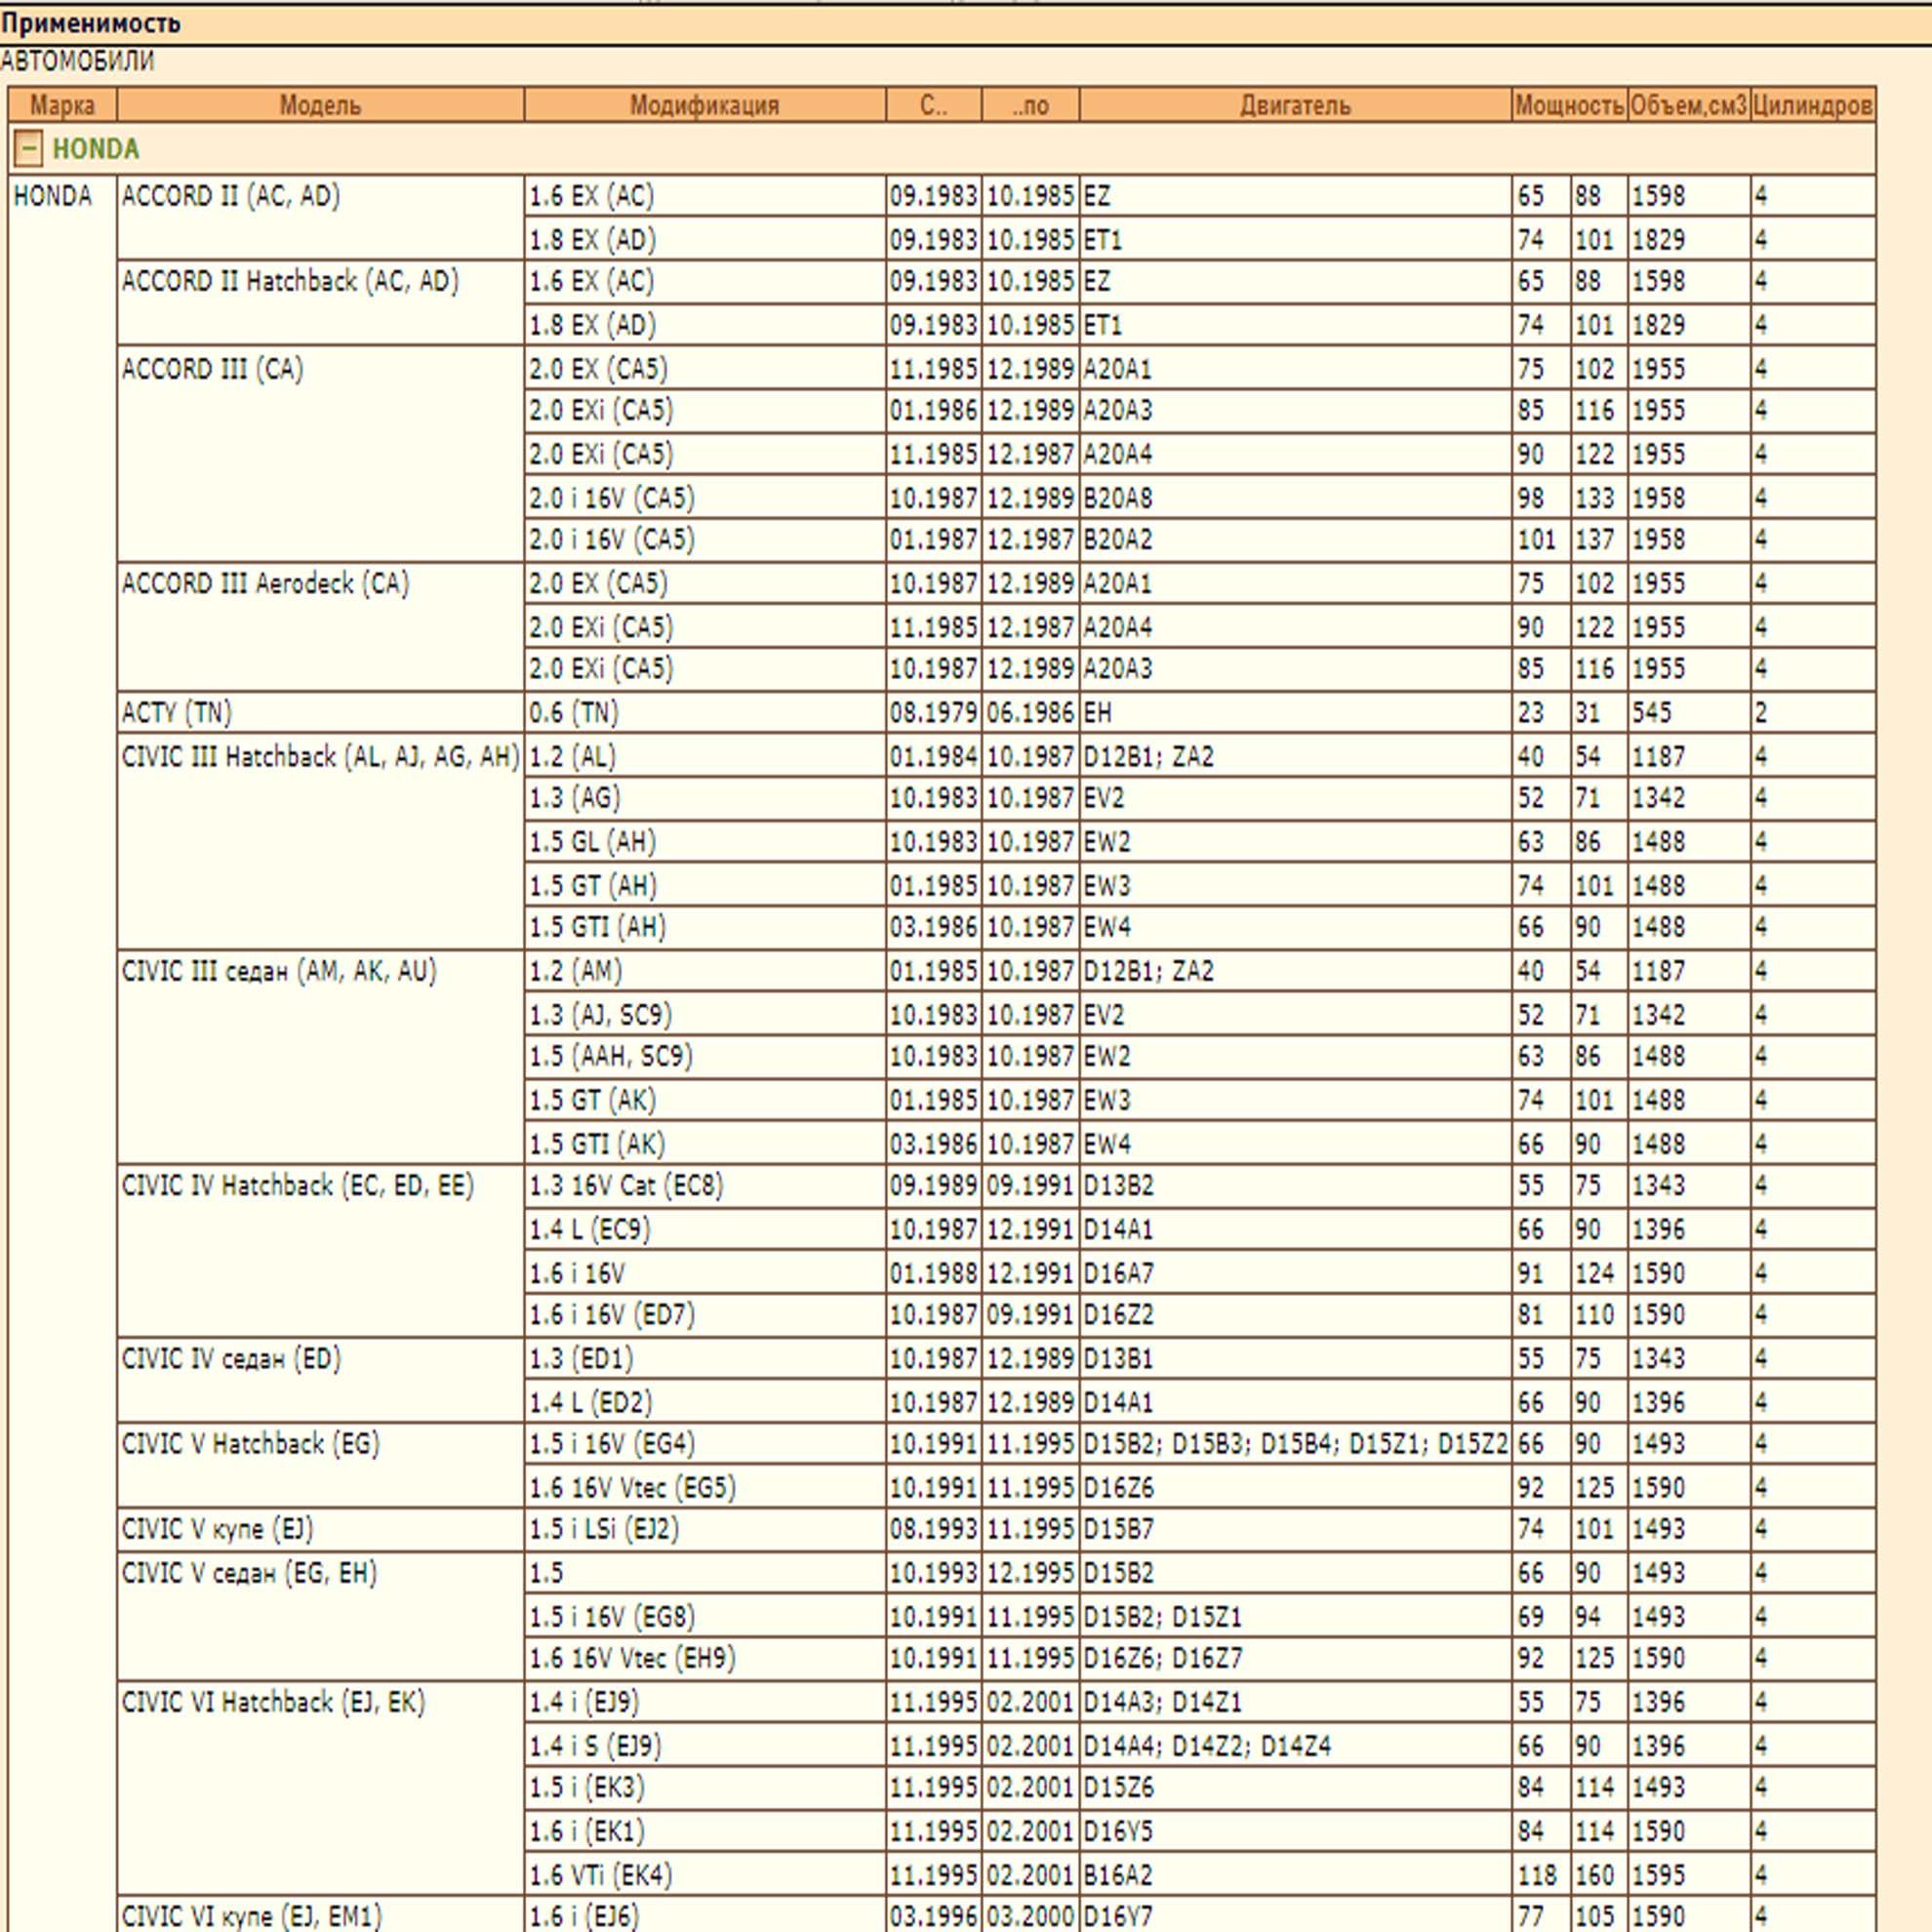Click the АВТОМОБИЛИ label
Image resolution: width=1932 pixels, height=1932 pixels.
click(77, 62)
